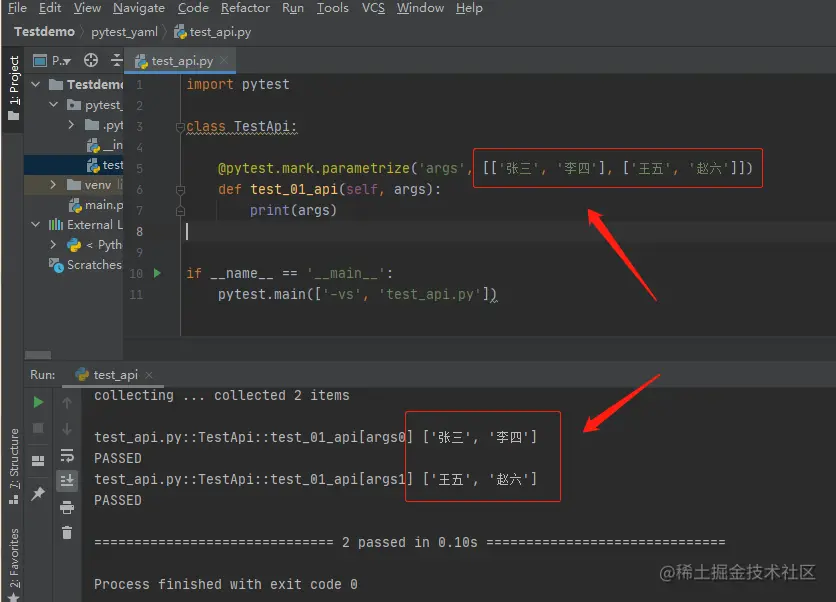Image resolution: width=836 pixels, height=602 pixels.
Task: Select Scratches and Consoles item
Action: pyautogui.click(x=85, y=264)
